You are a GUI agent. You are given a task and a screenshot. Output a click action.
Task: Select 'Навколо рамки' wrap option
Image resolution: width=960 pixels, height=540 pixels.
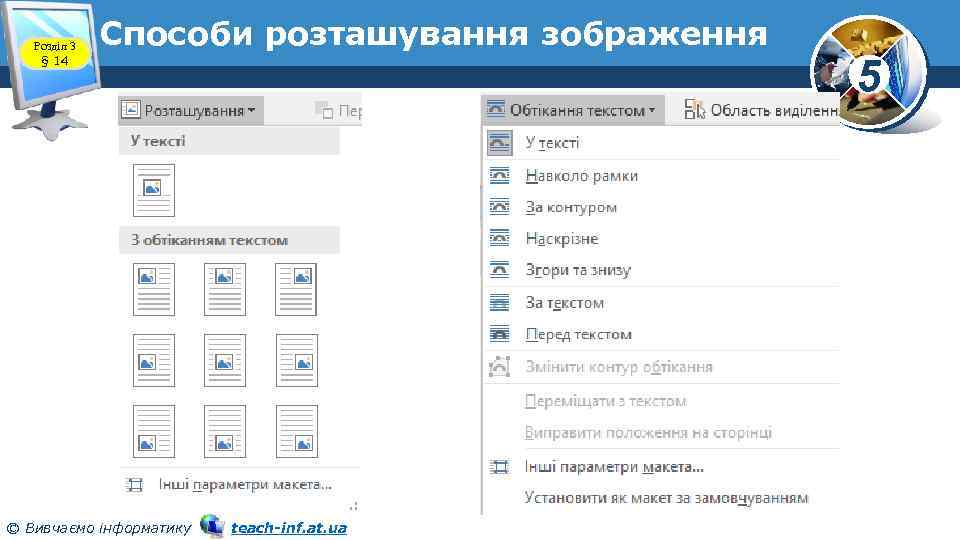tap(661, 176)
